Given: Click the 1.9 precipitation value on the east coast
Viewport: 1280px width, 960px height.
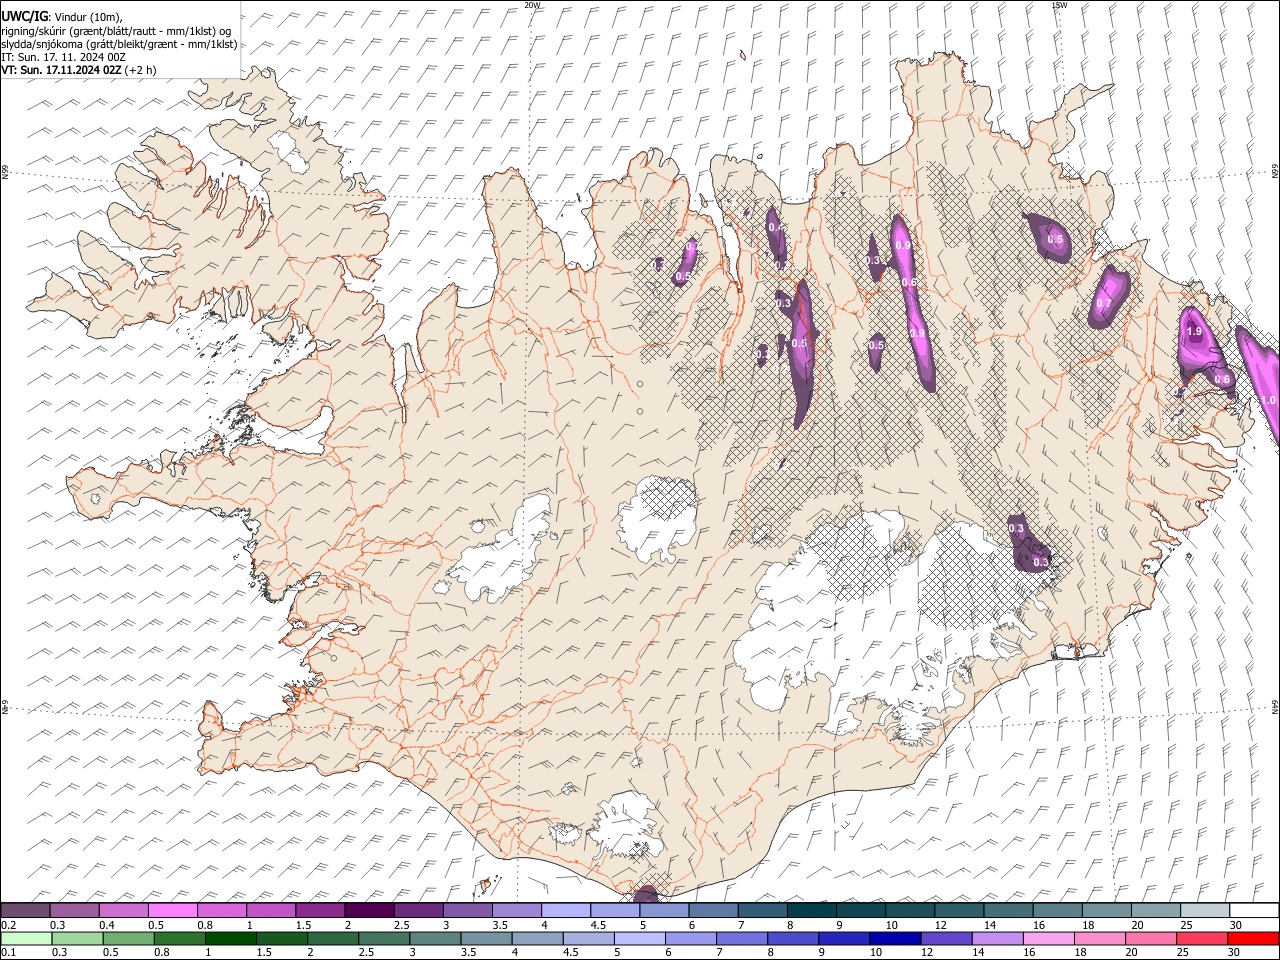Looking at the screenshot, I should click(x=1193, y=331).
